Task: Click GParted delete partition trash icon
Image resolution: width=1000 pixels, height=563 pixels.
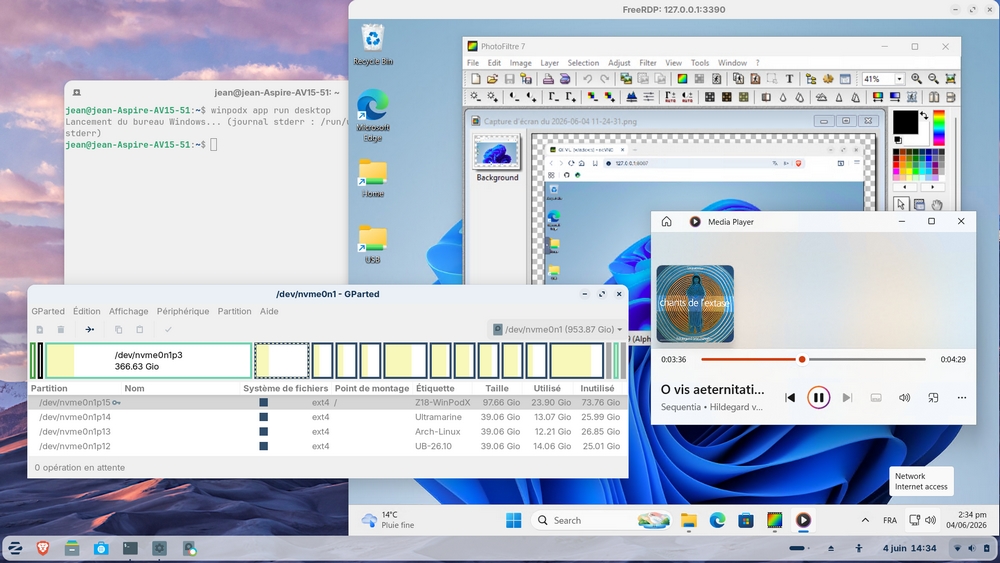Action: pyautogui.click(x=61, y=330)
